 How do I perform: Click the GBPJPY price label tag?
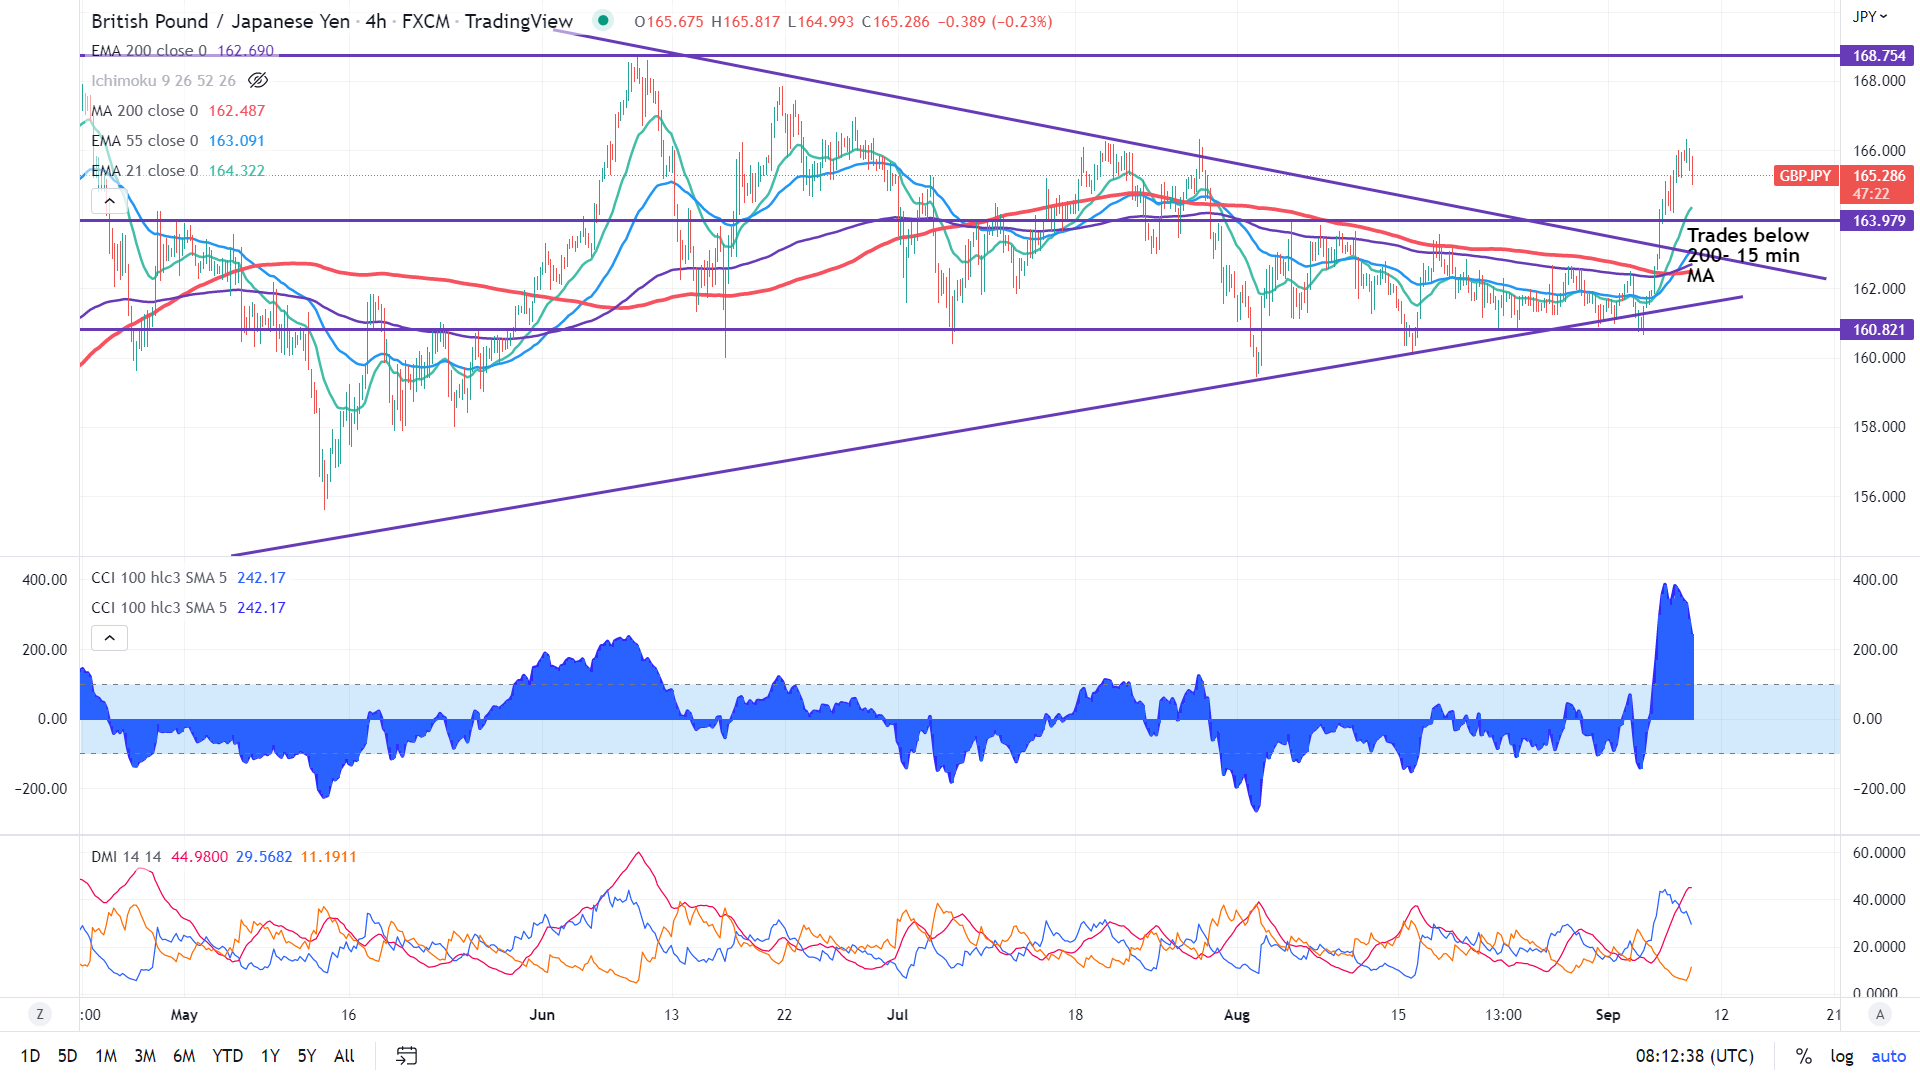[x=1805, y=176]
